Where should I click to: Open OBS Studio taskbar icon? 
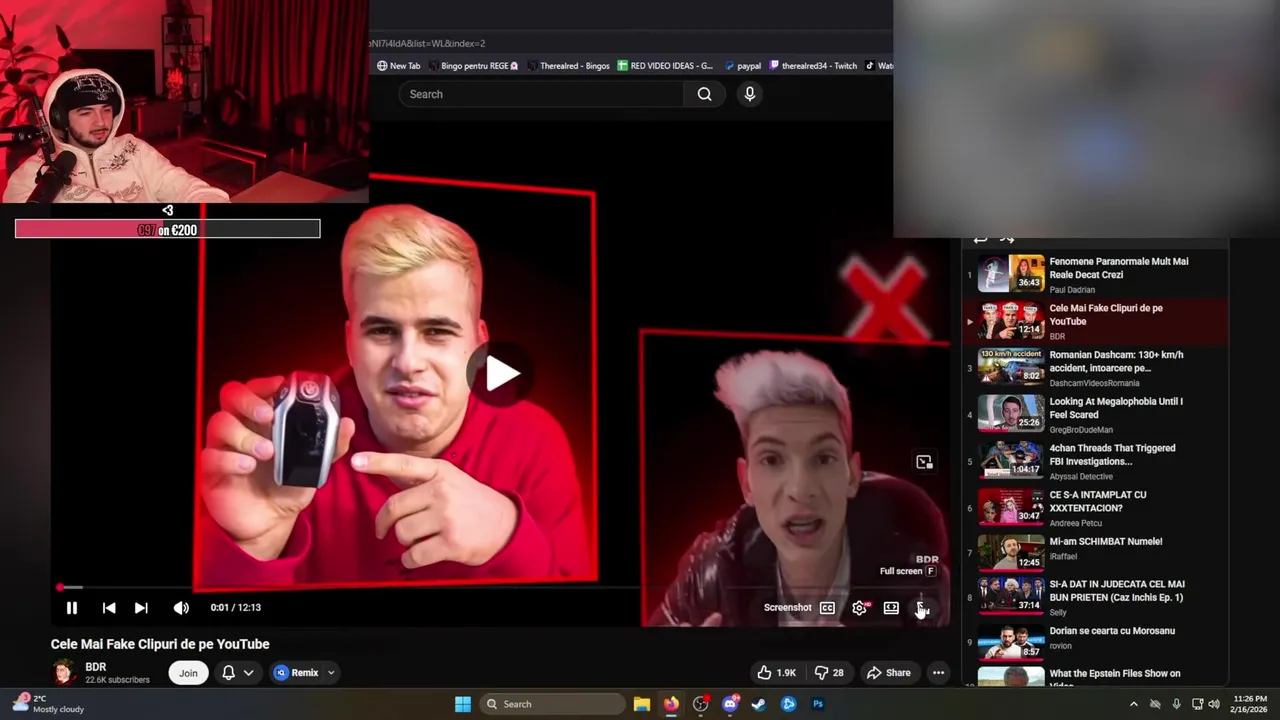[x=701, y=704]
